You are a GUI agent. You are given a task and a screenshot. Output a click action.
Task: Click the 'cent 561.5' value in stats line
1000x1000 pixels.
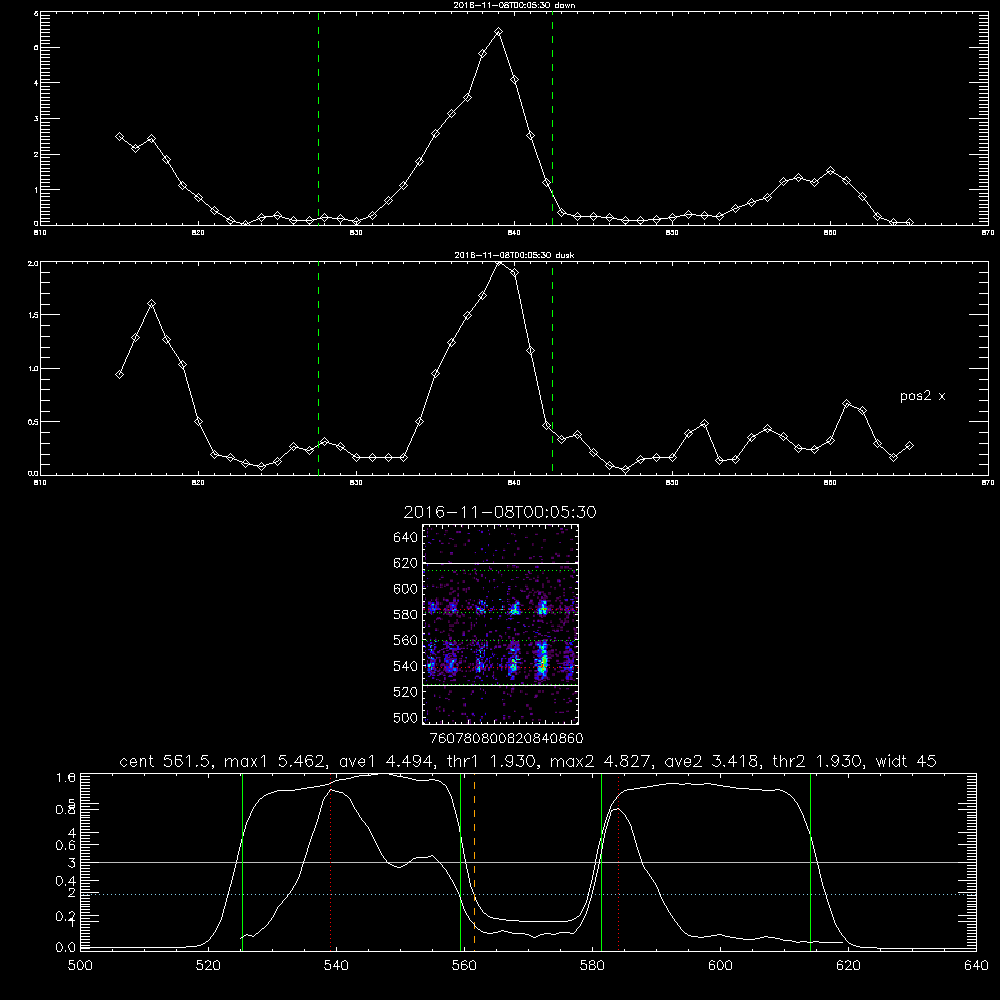coord(164,761)
